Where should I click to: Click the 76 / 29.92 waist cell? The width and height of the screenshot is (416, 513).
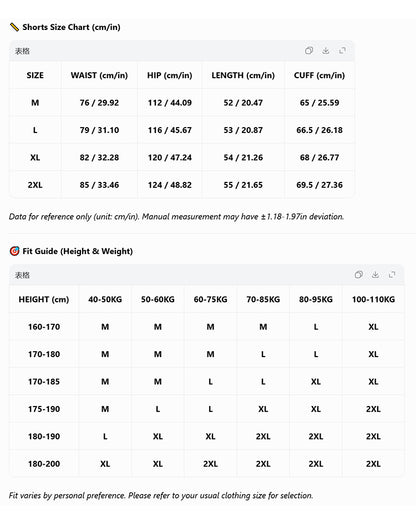tap(99, 103)
